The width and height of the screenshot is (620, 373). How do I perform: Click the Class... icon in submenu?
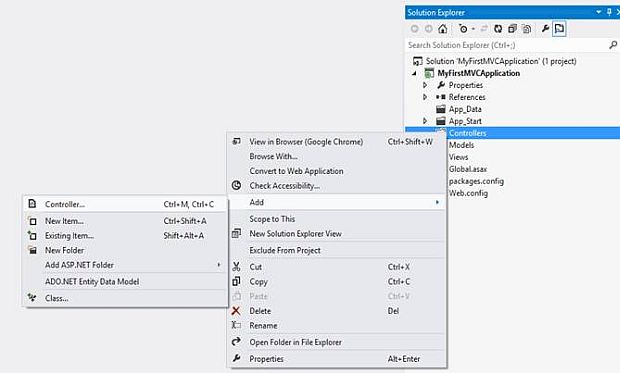click(32, 297)
